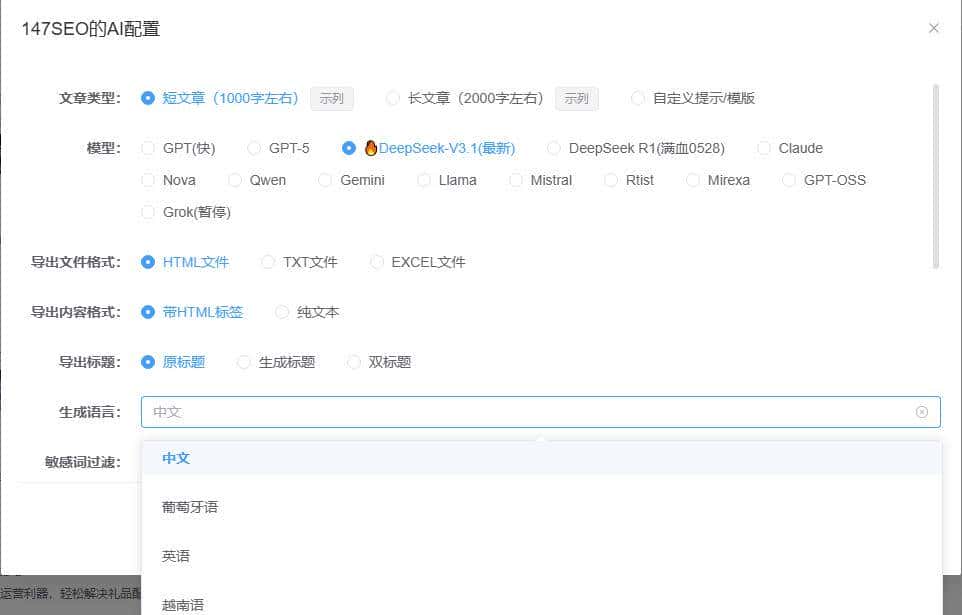This screenshot has height=615, width=962.
Task: Switch export format to TXT文件
Action: point(268,261)
